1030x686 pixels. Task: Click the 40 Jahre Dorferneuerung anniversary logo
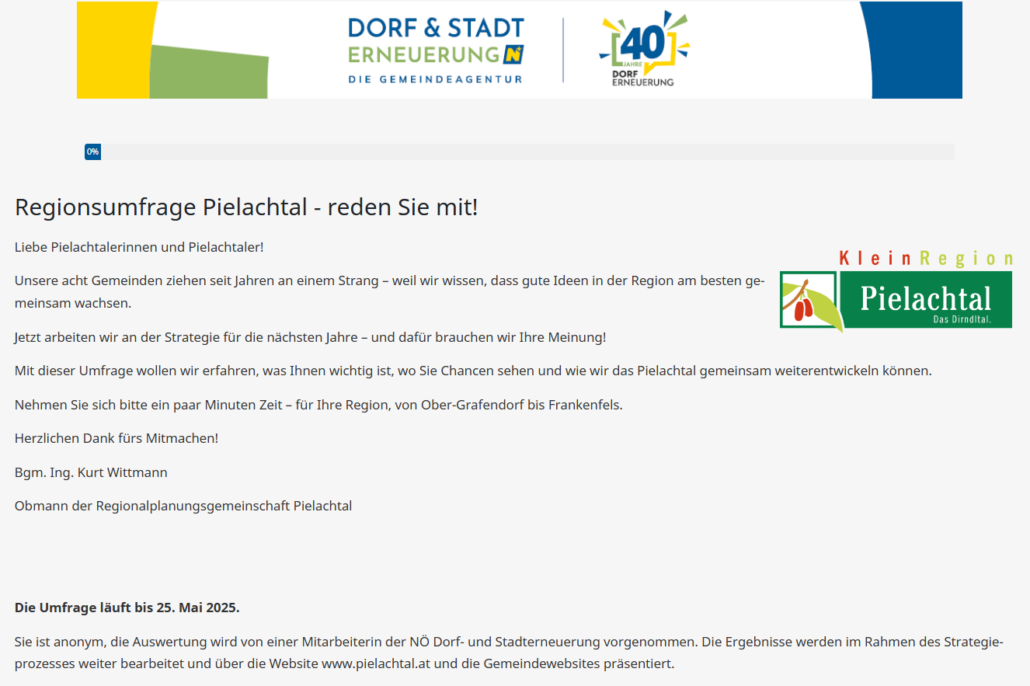[643, 48]
